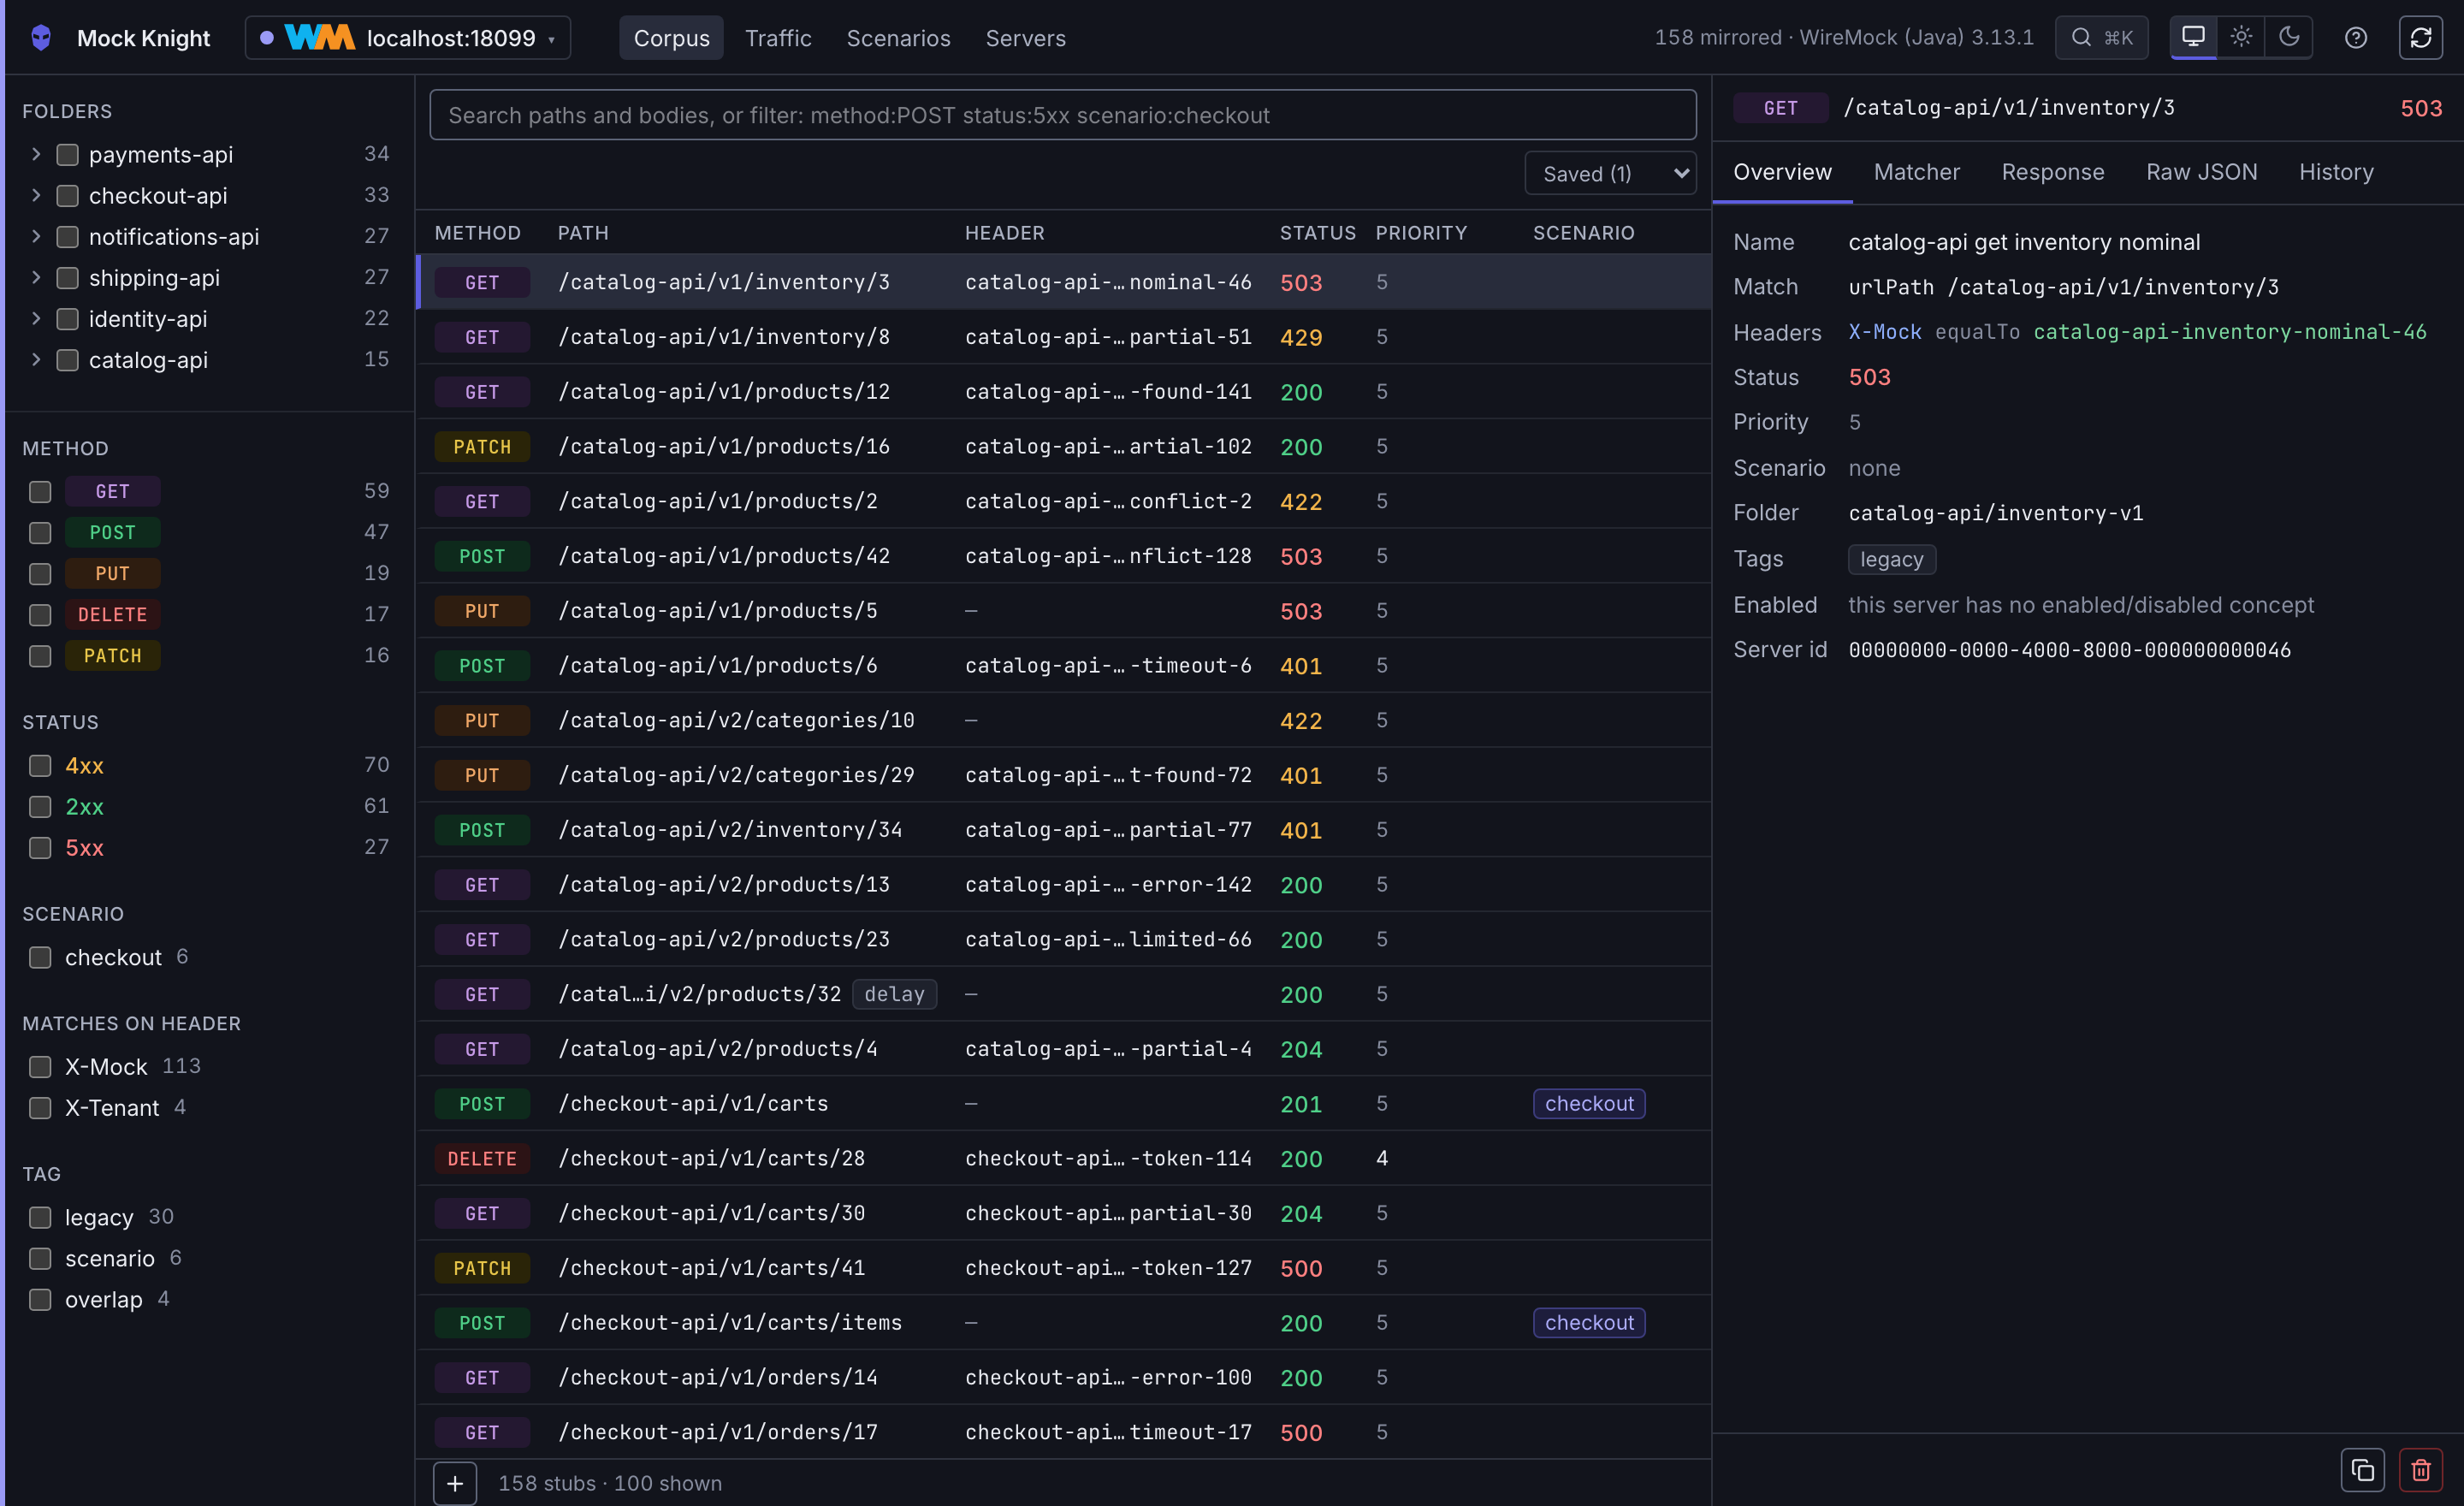Select the /checkout-api/v1/orders/17 row
2464x1506 pixels.
(x=1063, y=1432)
